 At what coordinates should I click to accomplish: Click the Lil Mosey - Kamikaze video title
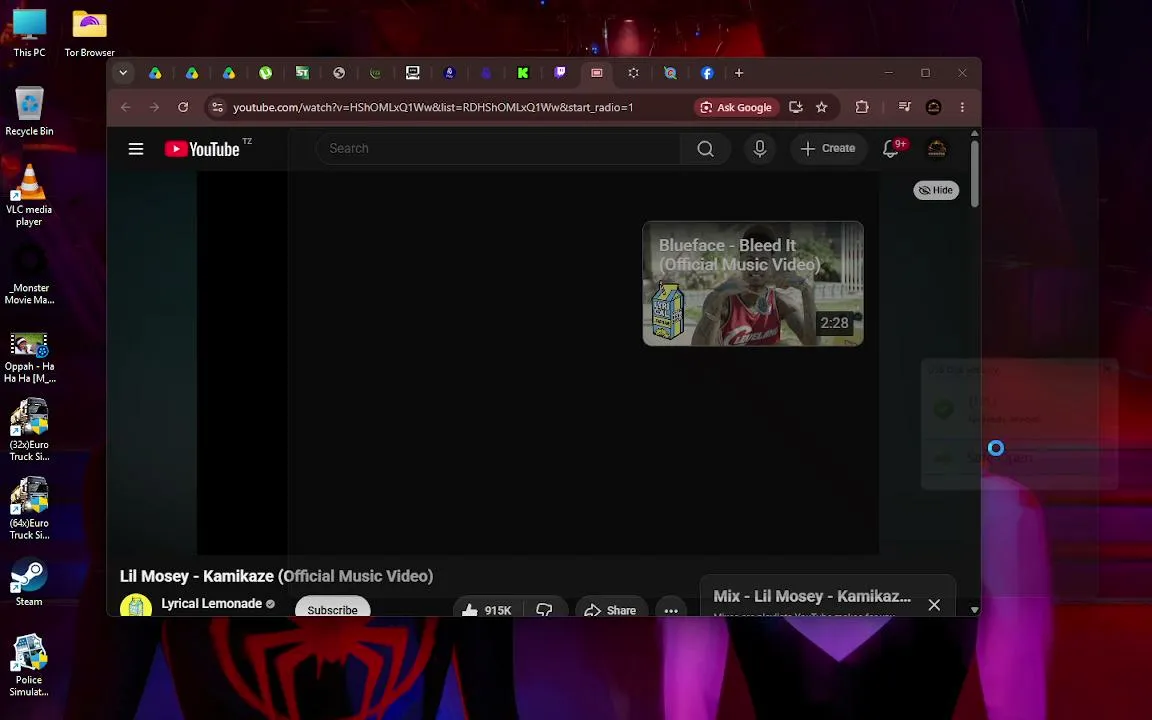276,576
